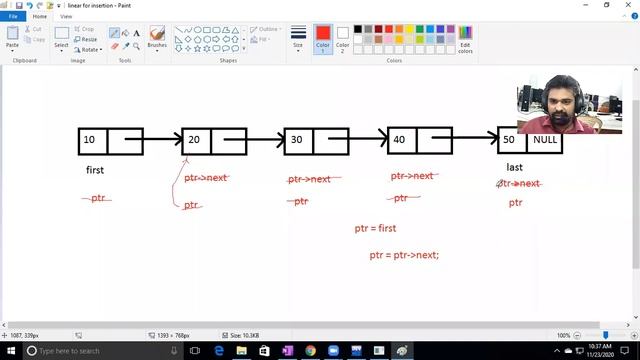The image size is (640, 360).
Task: Open Zoom app from the taskbar
Action: click(333, 351)
